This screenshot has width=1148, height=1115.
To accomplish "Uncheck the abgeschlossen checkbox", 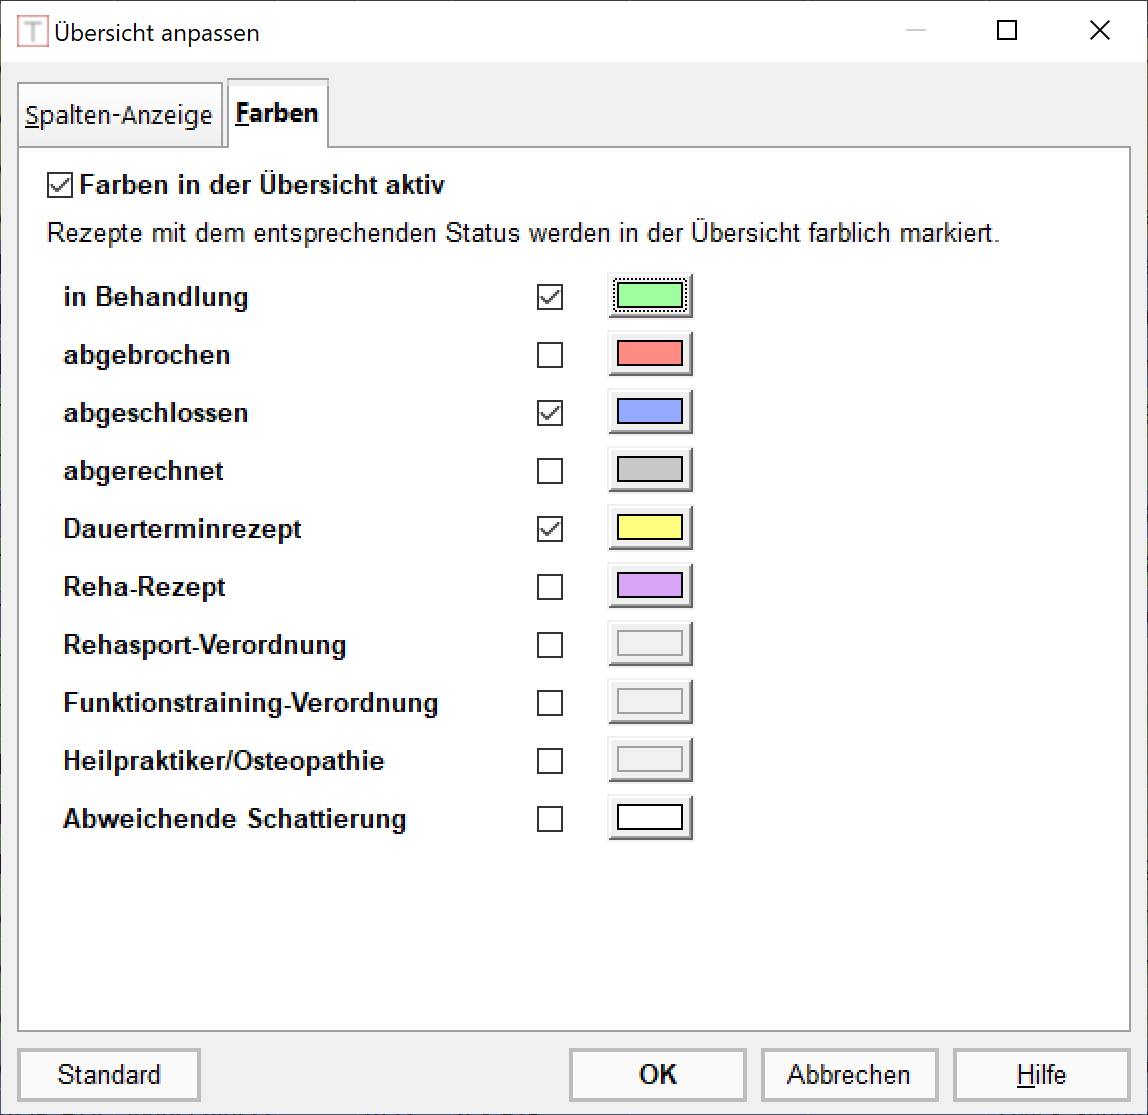I will tap(550, 413).
